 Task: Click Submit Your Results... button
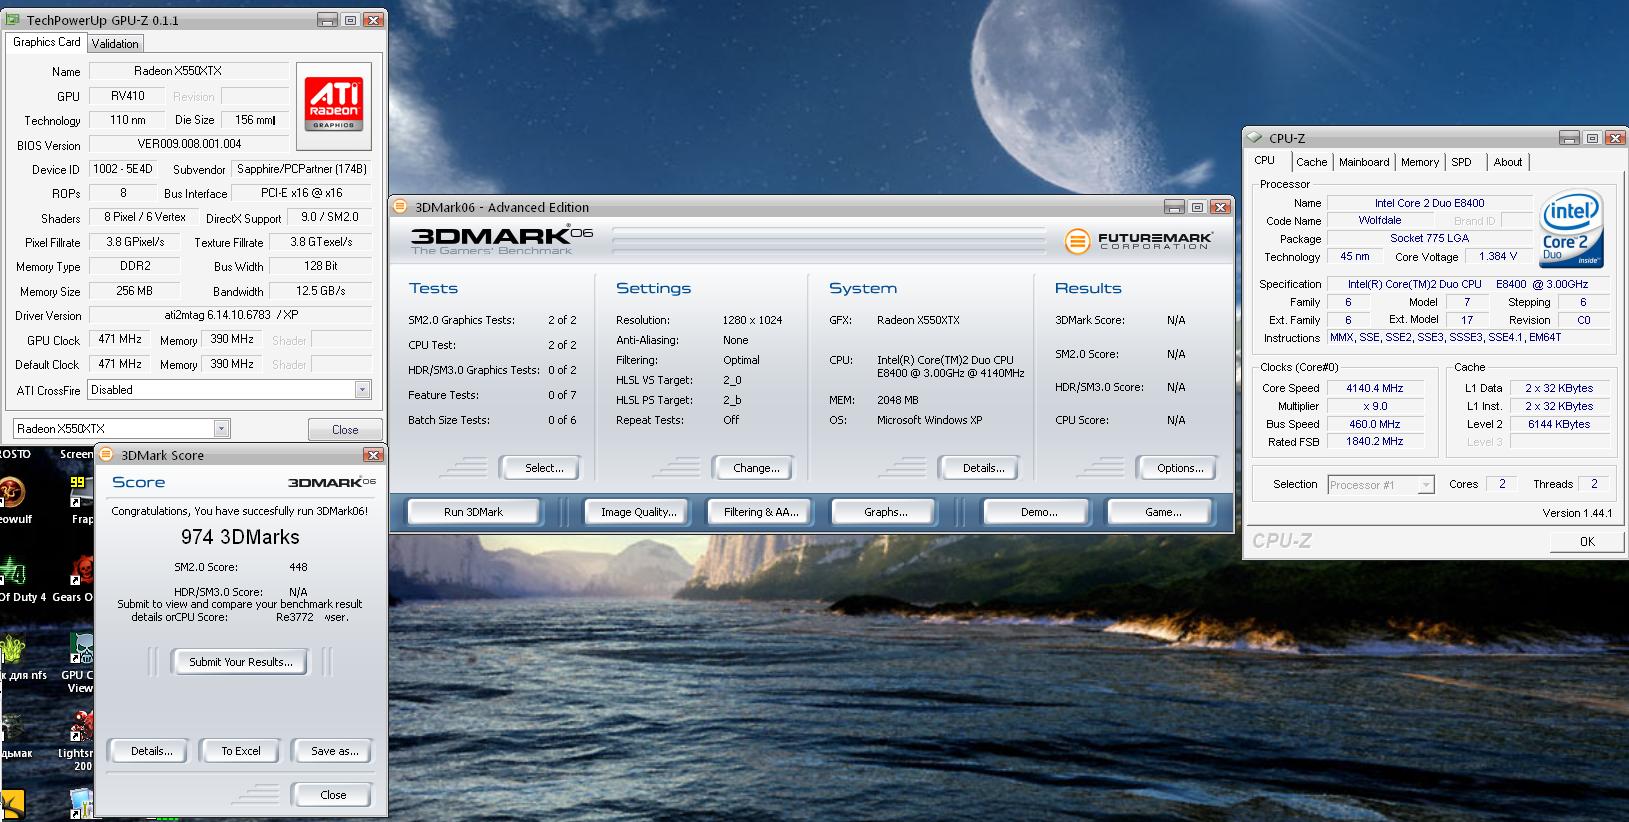(240, 662)
